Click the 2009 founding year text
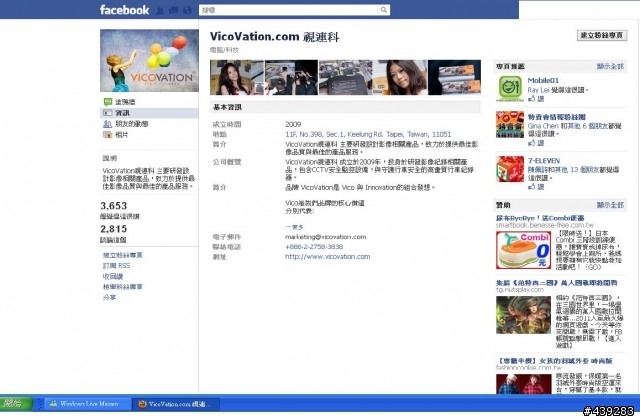Screen dimensions: 640x419 293,124
